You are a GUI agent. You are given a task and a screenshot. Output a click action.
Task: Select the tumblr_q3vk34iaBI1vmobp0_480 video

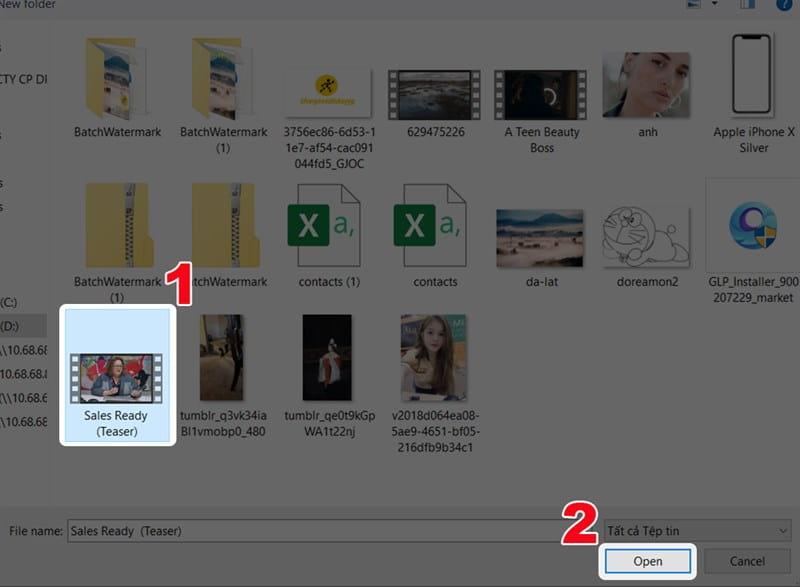click(223, 375)
